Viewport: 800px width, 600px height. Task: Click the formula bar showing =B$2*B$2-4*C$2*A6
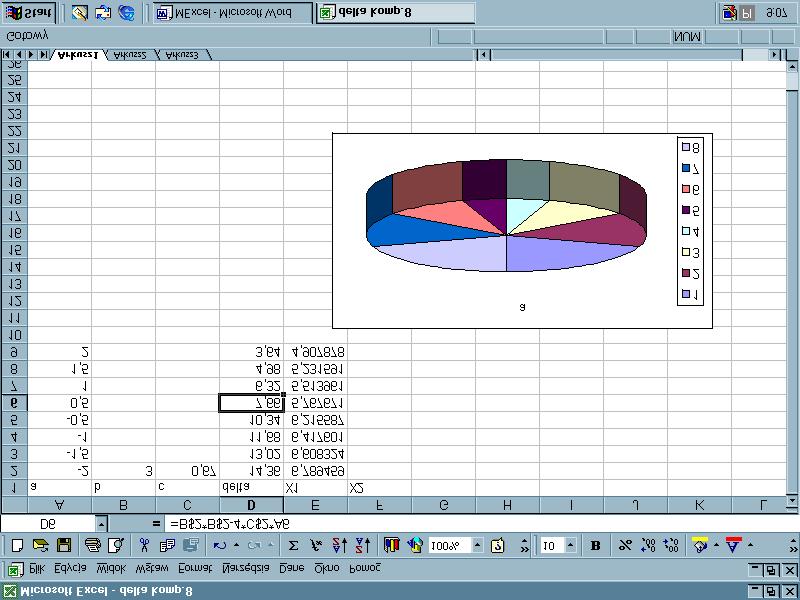tap(480, 524)
